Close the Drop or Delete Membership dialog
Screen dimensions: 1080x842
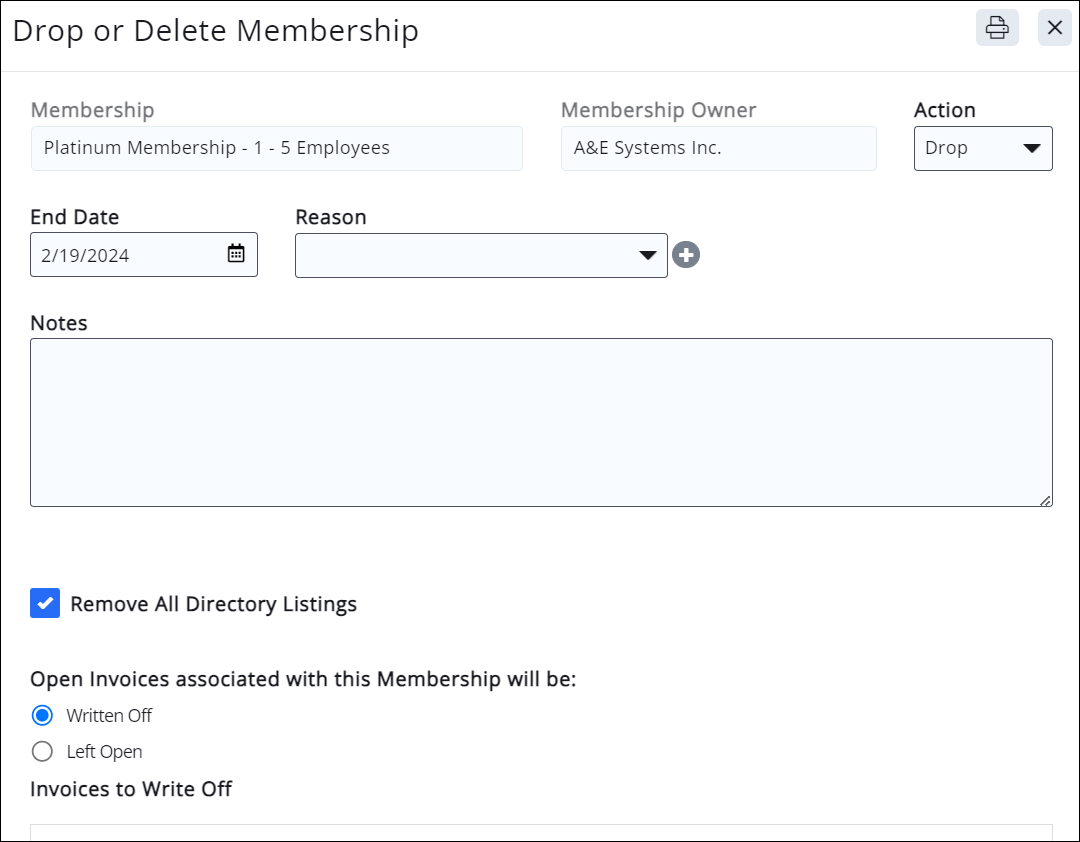pos(1054,28)
